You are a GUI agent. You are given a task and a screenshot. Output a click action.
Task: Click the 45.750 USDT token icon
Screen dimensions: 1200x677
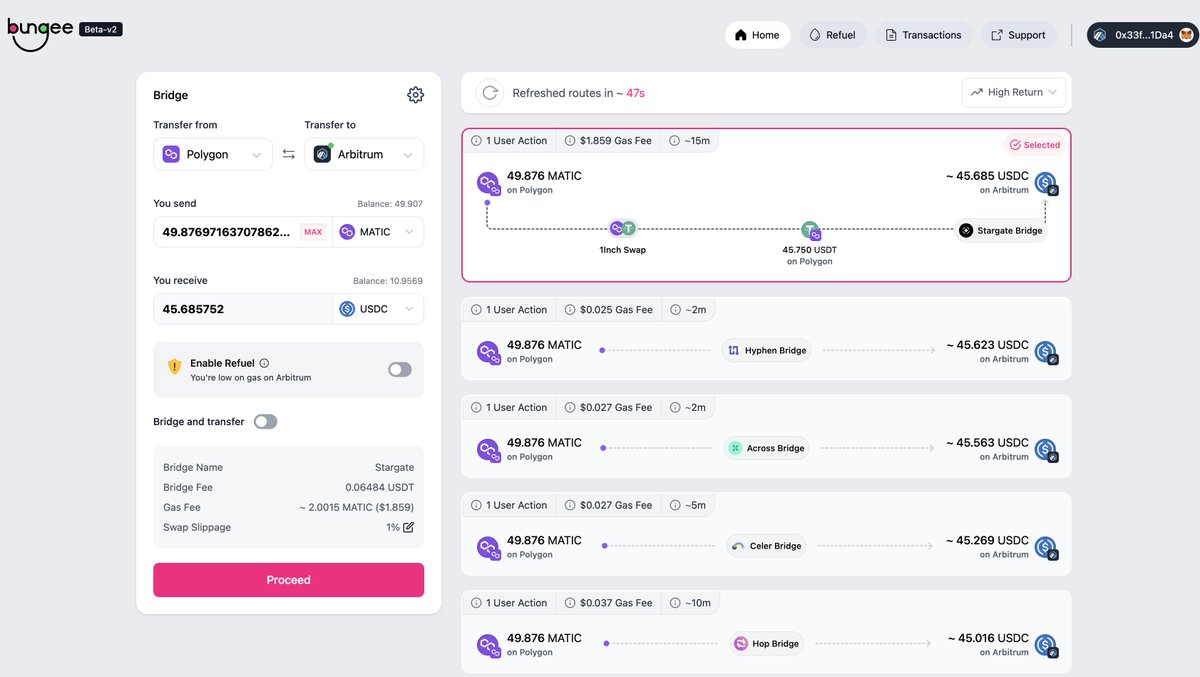[811, 231]
